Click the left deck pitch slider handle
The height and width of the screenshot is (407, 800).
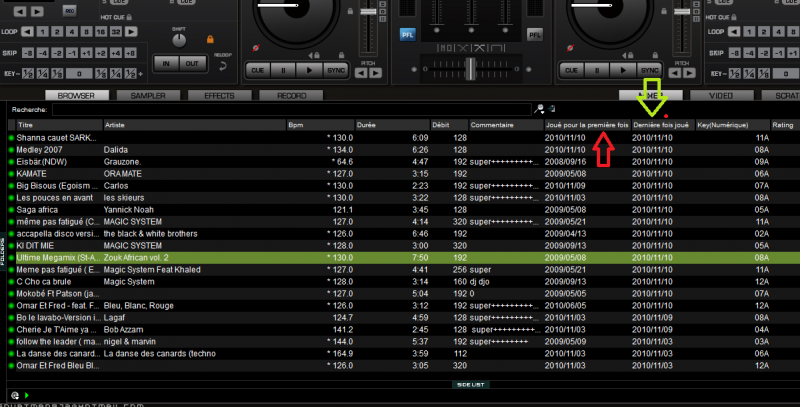[368, 11]
